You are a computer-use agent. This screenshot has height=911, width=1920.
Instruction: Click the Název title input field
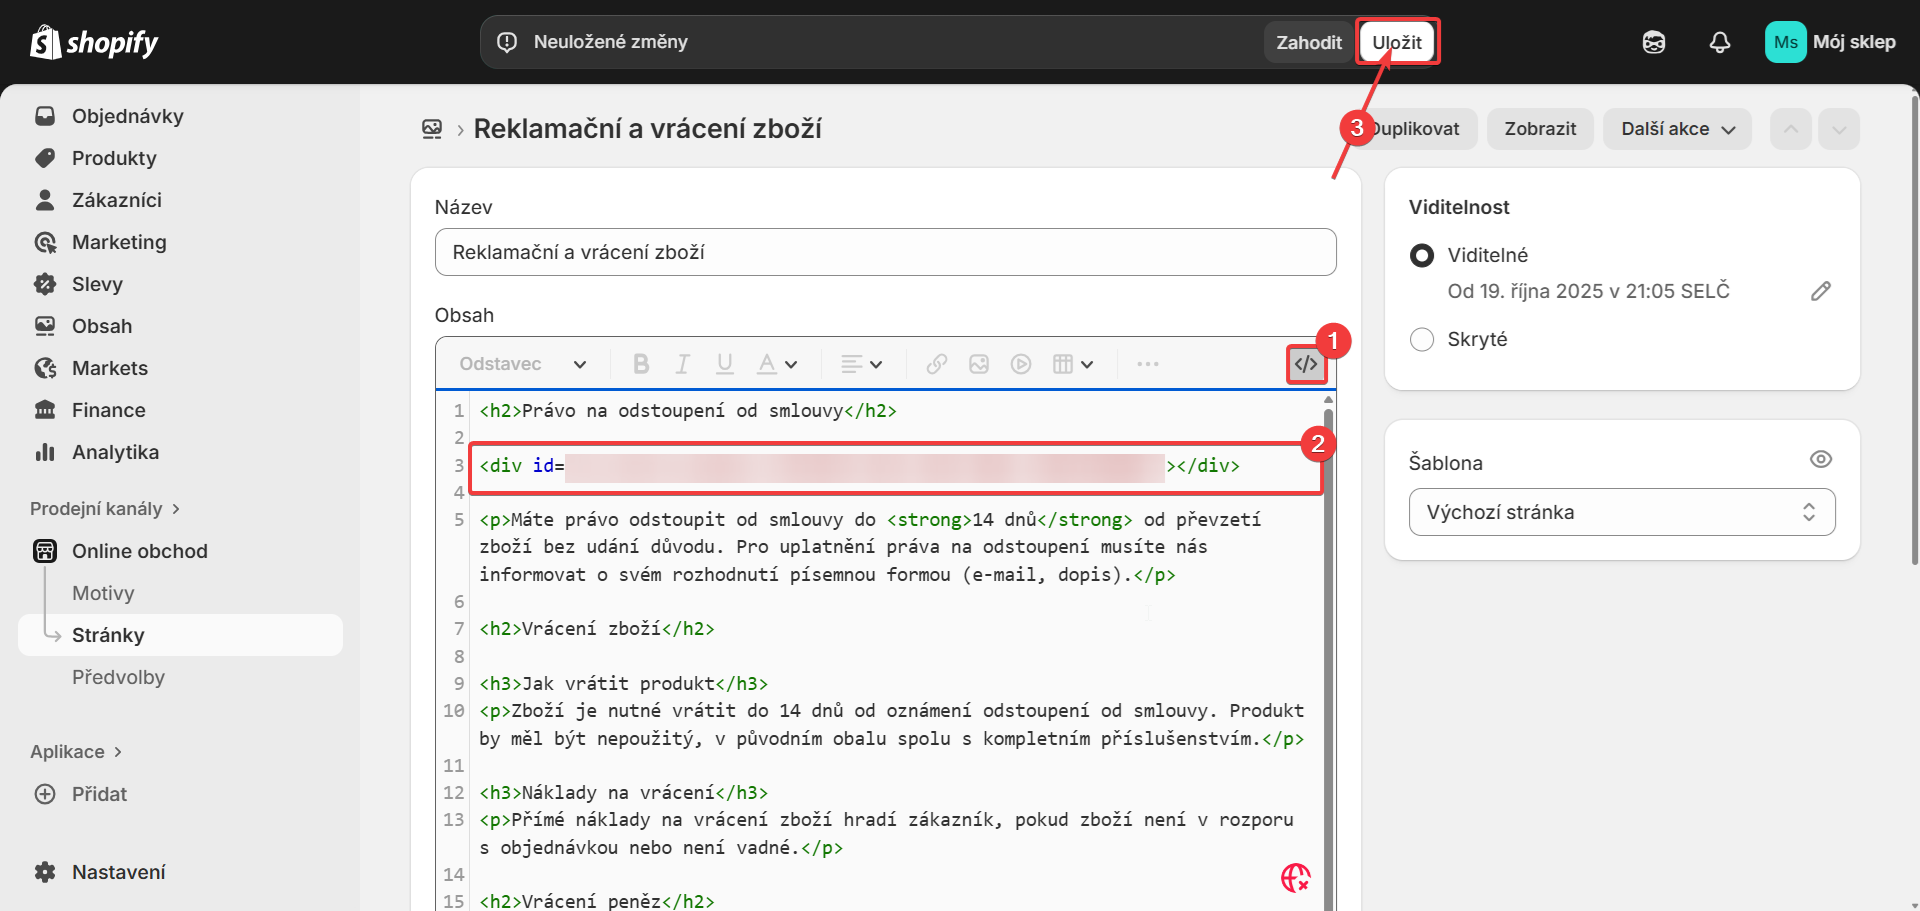pos(885,252)
